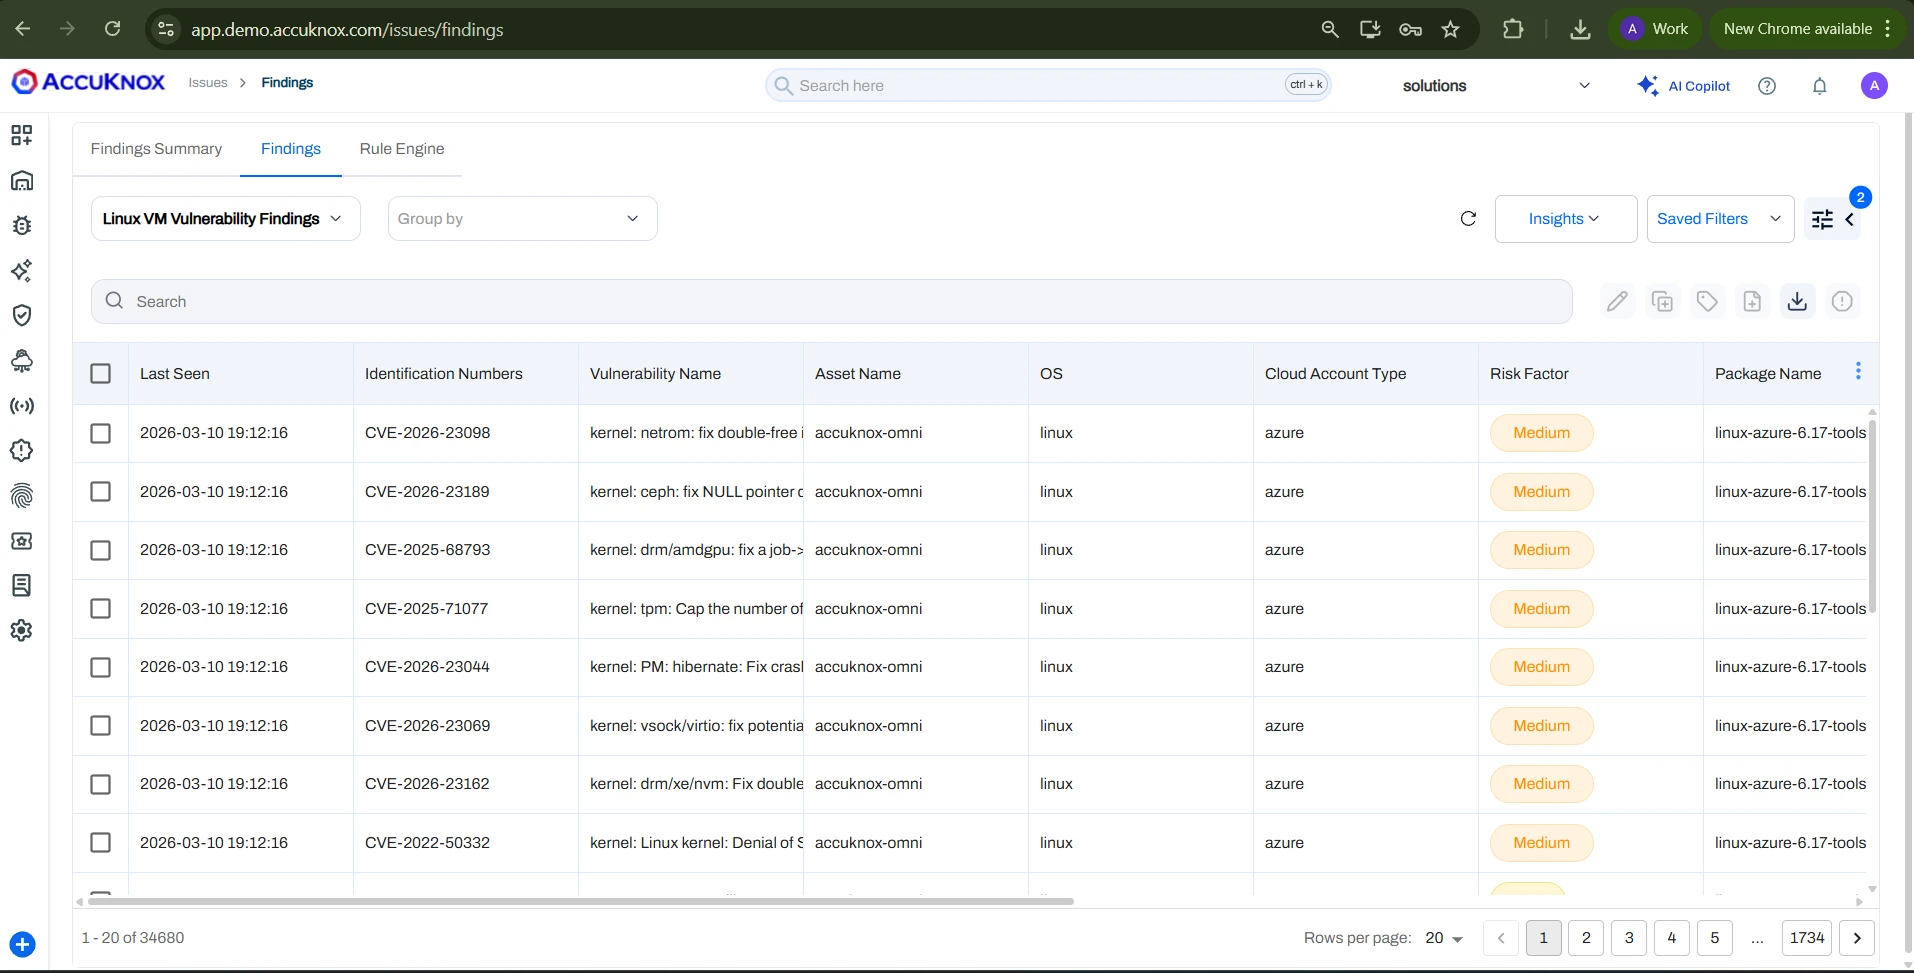Viewport: 1914px width, 973px height.
Task: Go to page 1734 of results
Action: pyautogui.click(x=1806, y=938)
